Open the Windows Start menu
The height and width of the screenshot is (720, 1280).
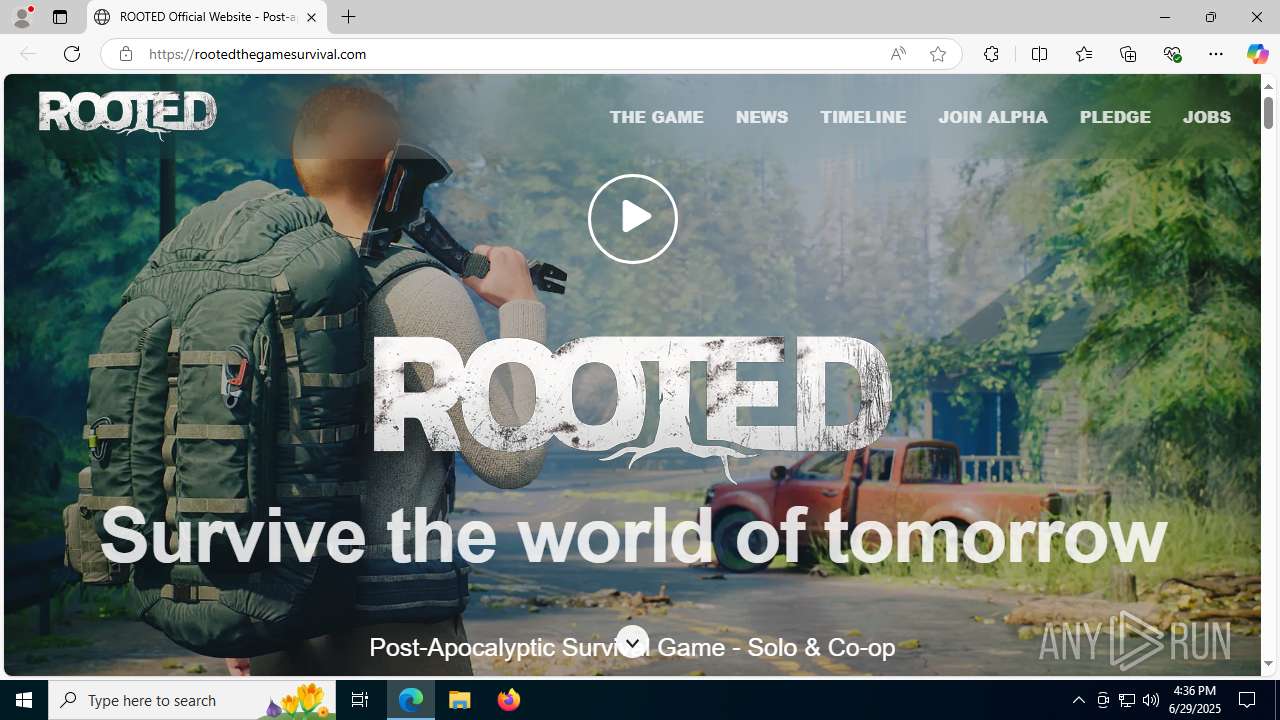[24, 700]
